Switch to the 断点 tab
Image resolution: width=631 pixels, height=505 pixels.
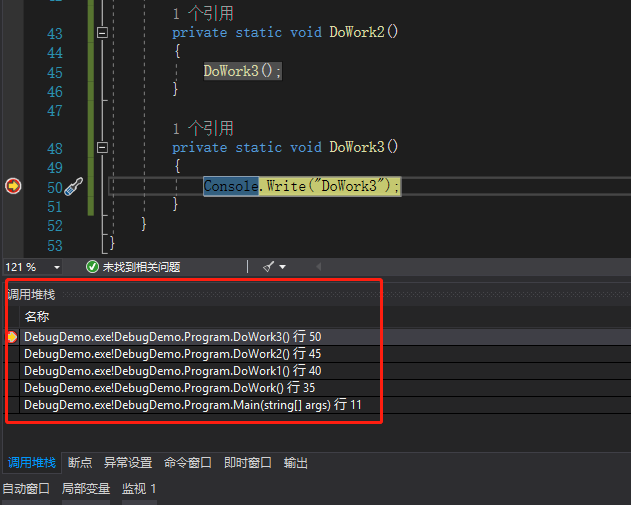tap(80, 463)
